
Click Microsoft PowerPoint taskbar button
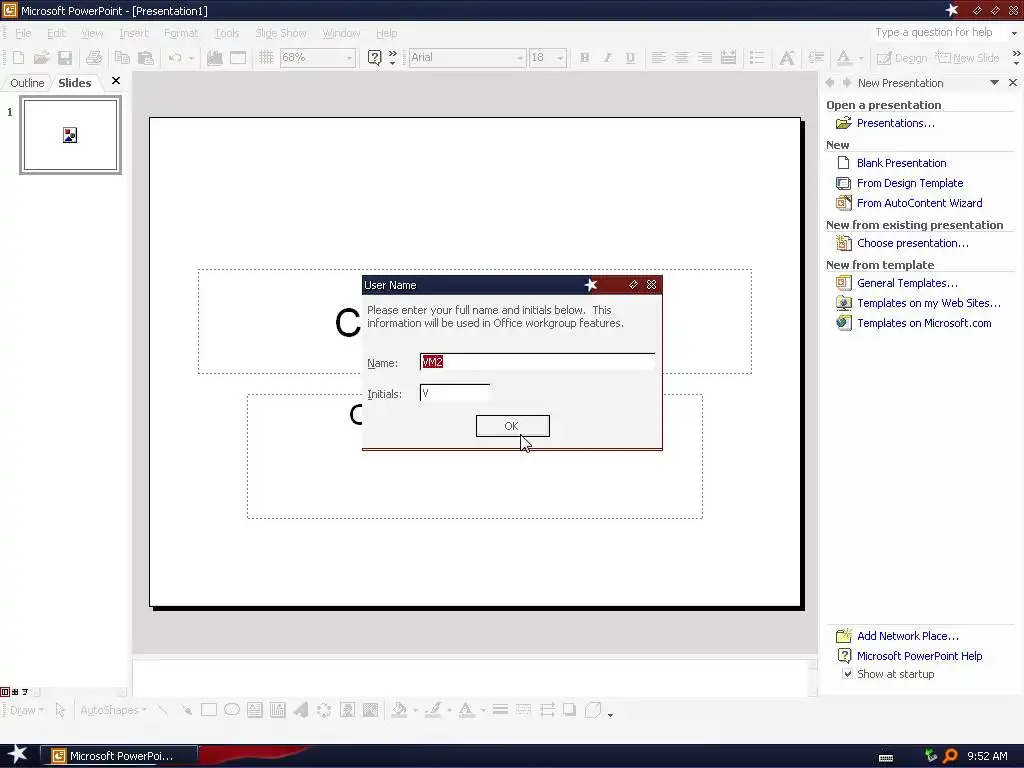tap(119, 756)
